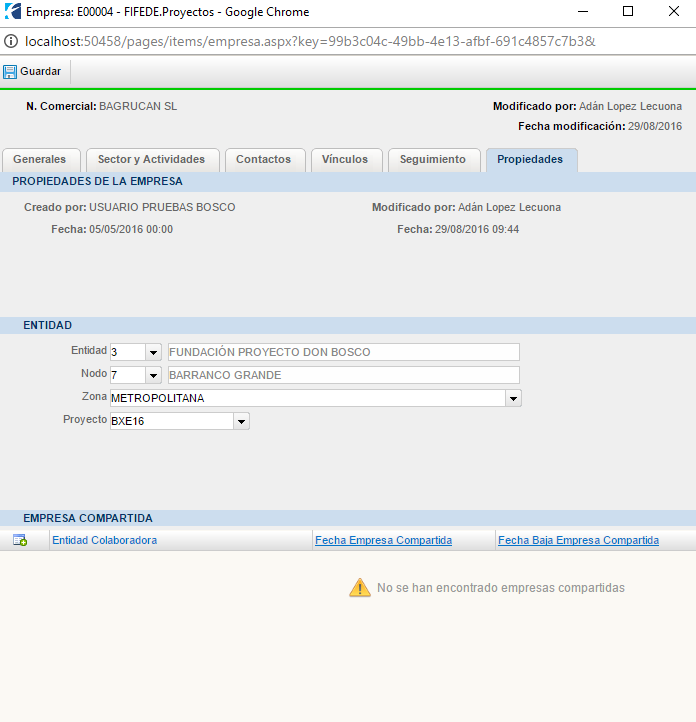Open the Seguimiento tab
The width and height of the screenshot is (696, 722).
tap(434, 160)
